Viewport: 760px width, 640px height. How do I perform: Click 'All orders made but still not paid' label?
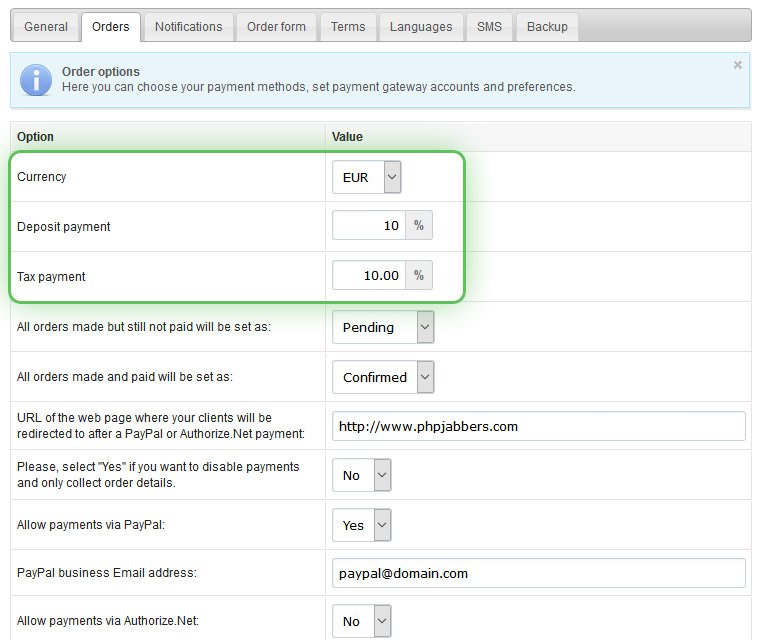[x=143, y=327]
